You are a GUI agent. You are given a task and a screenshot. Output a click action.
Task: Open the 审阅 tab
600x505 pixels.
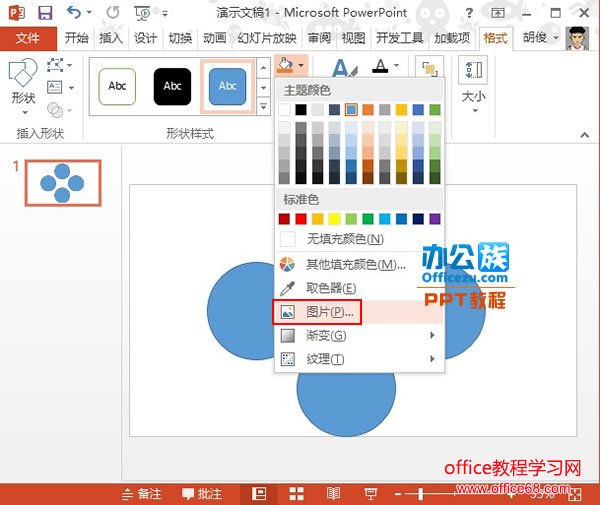(x=319, y=38)
